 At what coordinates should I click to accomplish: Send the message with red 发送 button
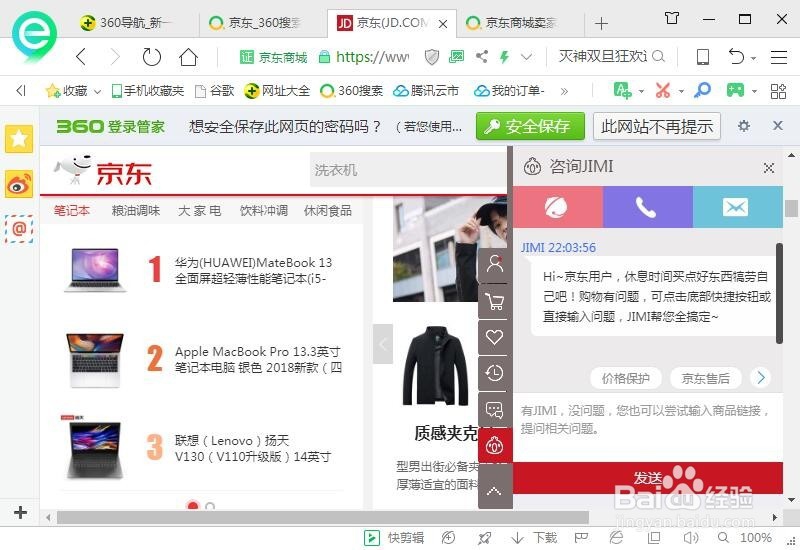[x=647, y=478]
